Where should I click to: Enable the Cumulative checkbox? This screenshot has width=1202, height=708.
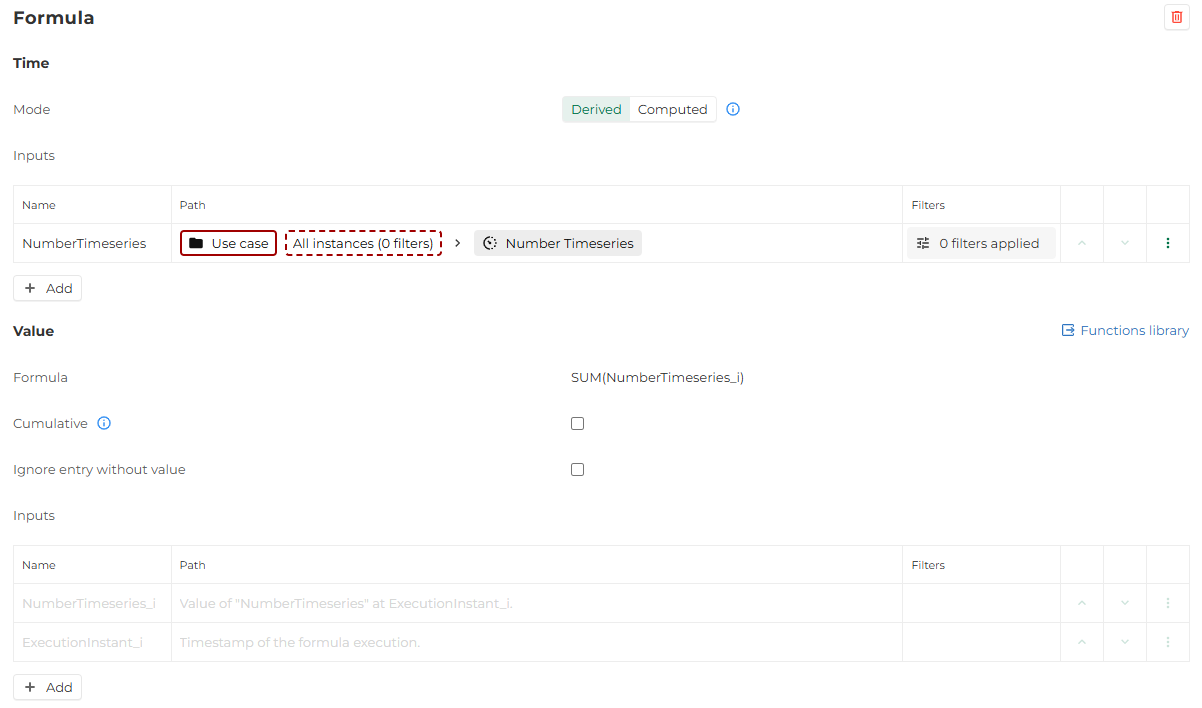click(577, 424)
